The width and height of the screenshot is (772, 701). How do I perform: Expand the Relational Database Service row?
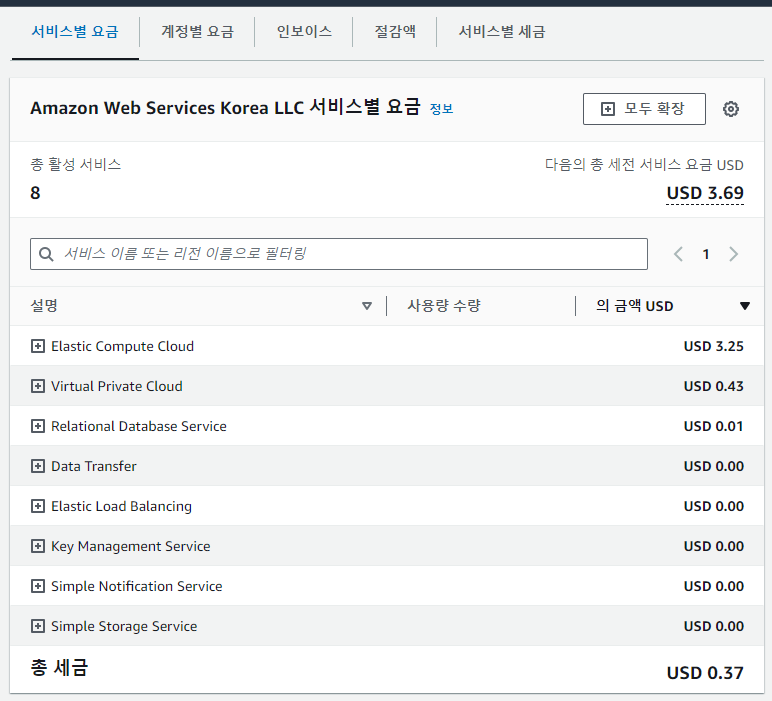click(38, 426)
